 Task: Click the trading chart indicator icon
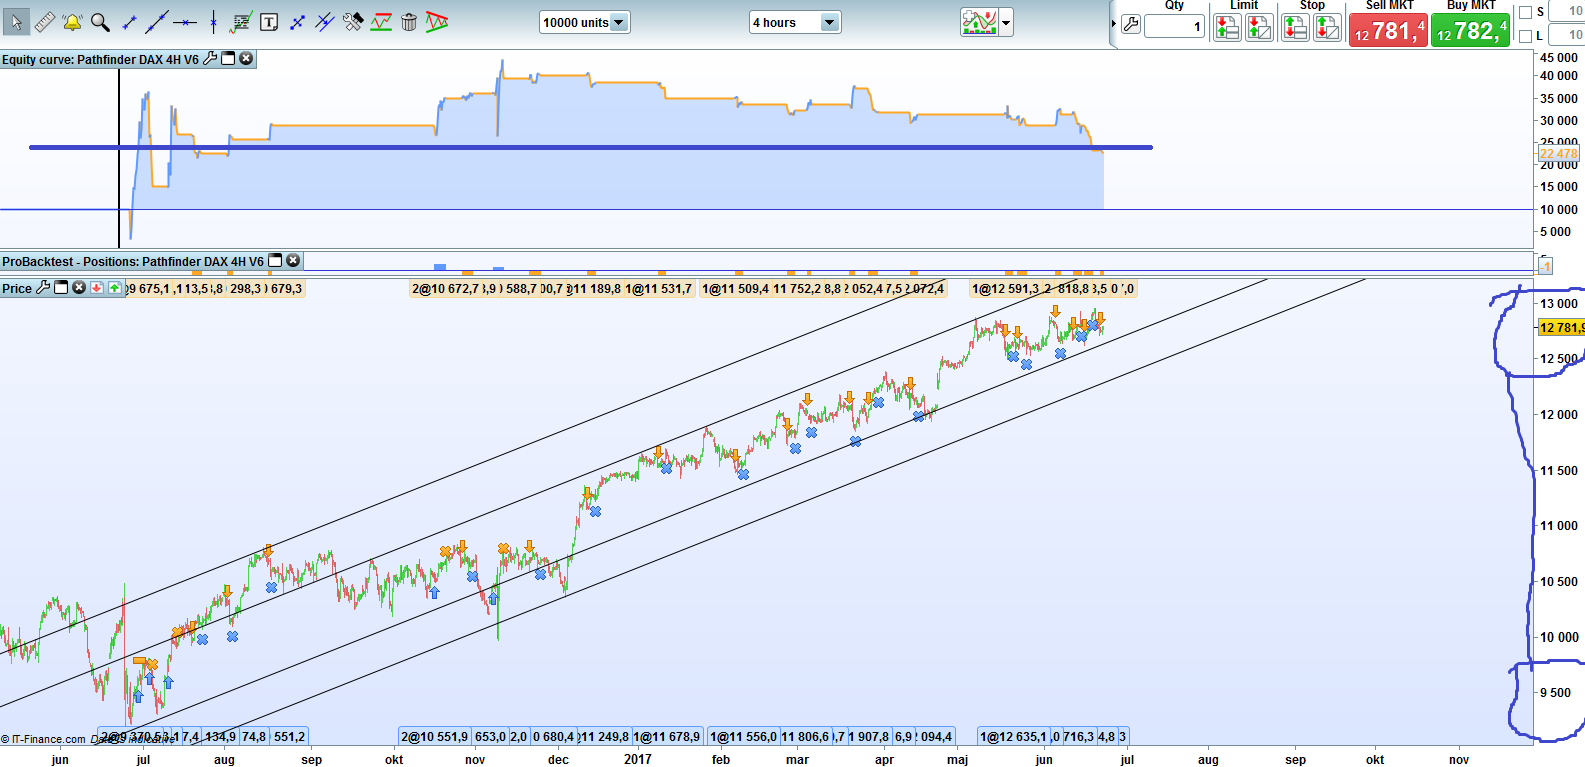coord(979,22)
